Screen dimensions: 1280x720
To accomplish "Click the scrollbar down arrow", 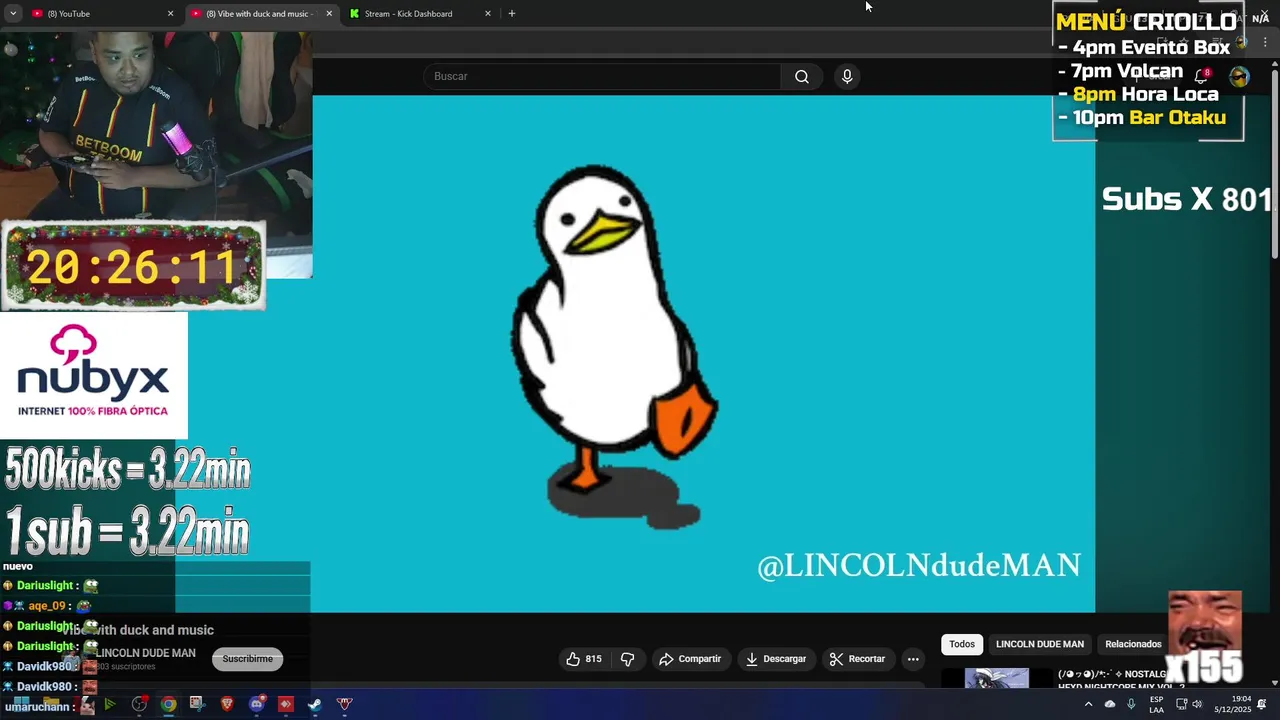I will coord(1274,682).
